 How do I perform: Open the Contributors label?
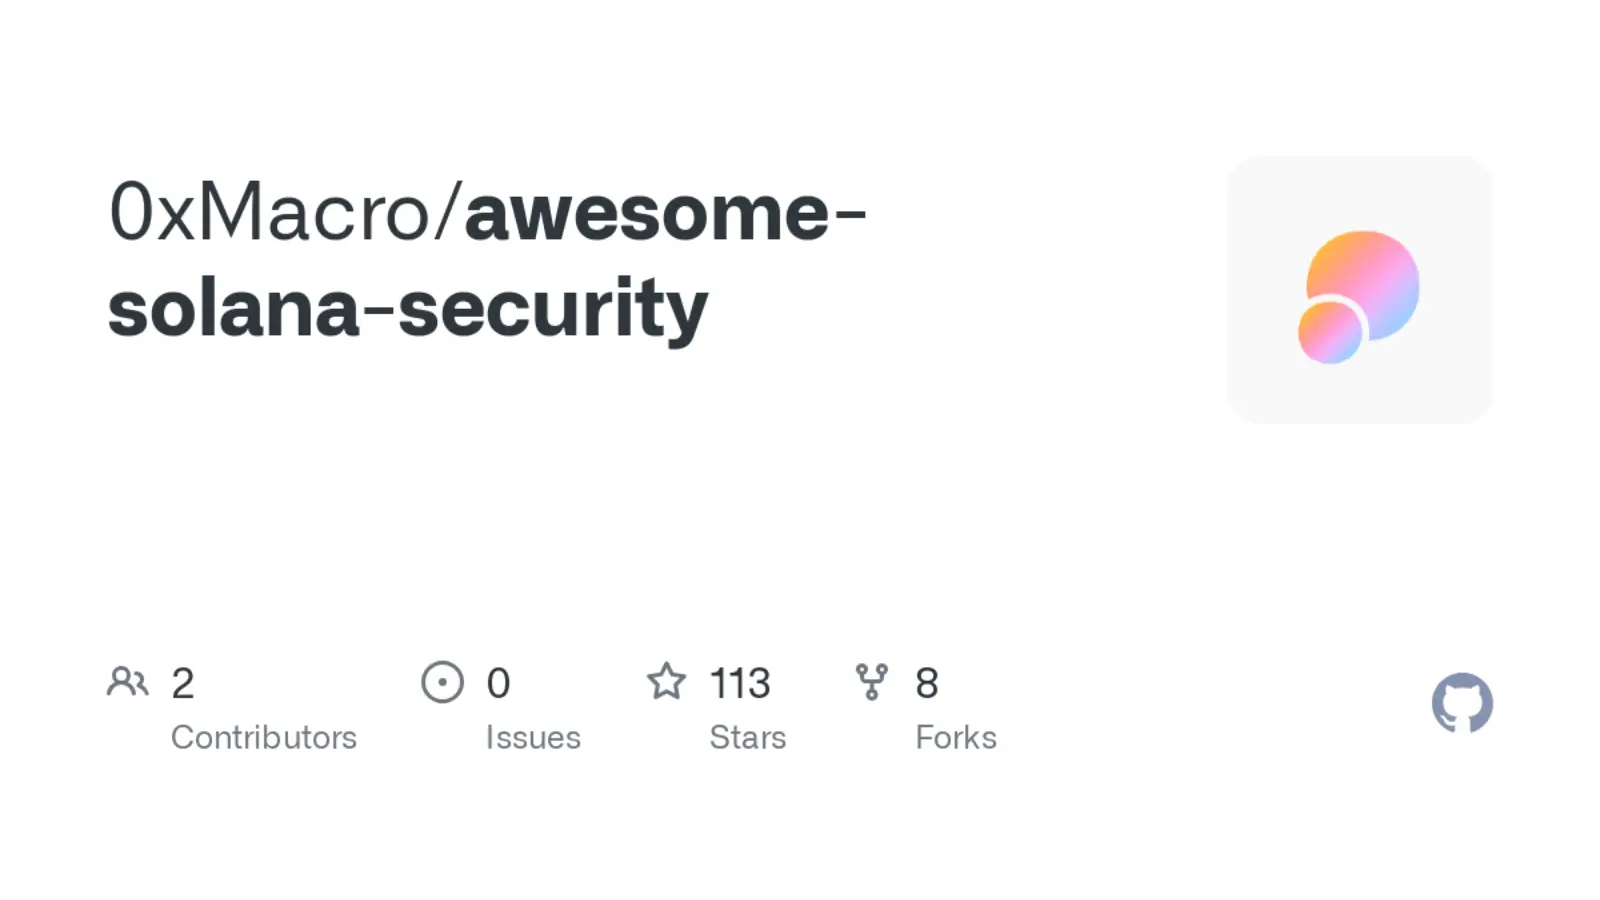(x=264, y=737)
